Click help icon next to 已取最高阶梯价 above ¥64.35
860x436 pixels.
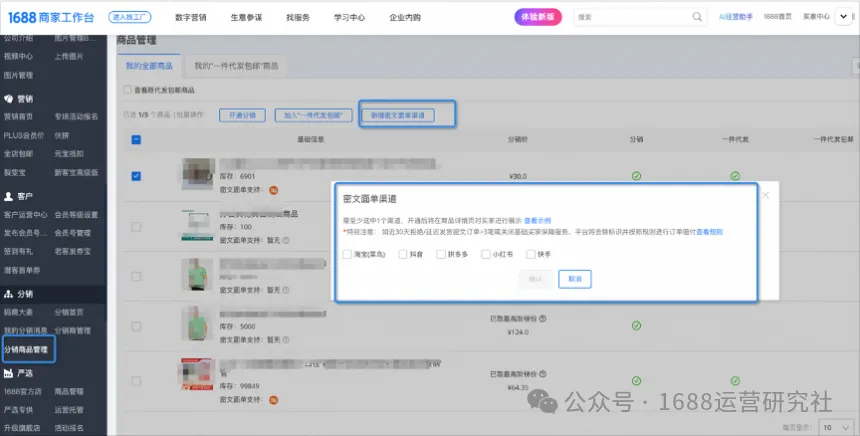tap(542, 374)
